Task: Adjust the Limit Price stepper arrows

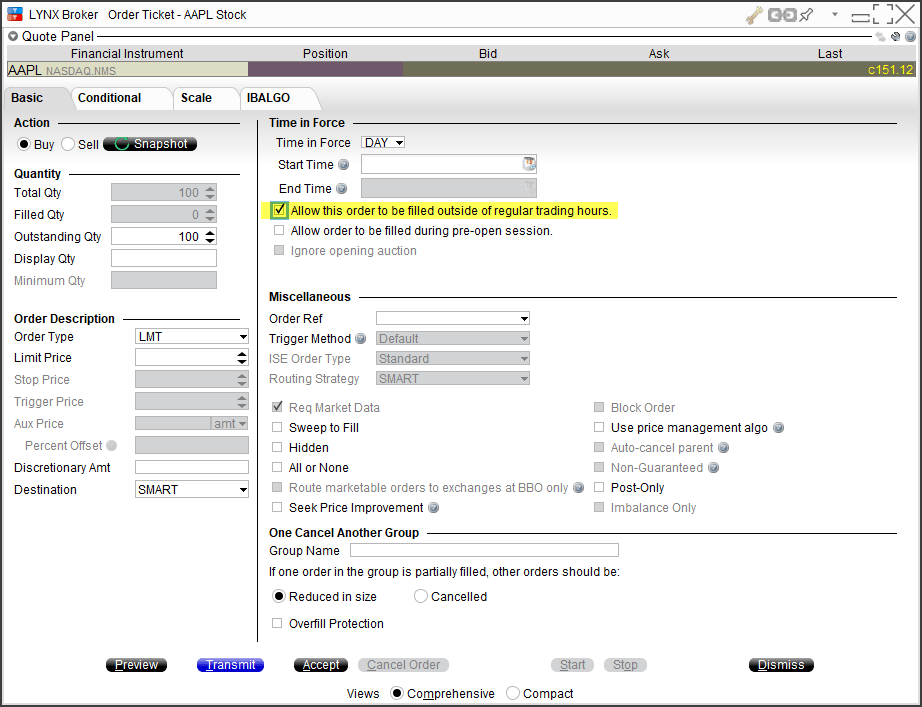Action: (242, 358)
